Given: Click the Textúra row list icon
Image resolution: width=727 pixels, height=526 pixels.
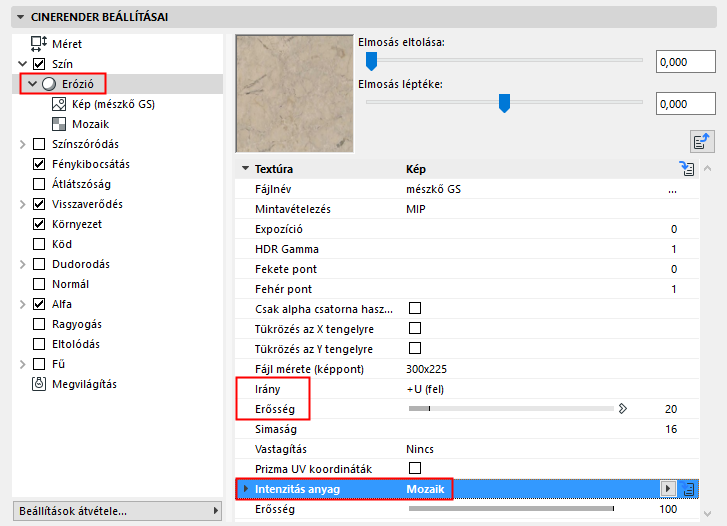Looking at the screenshot, I should click(687, 168).
